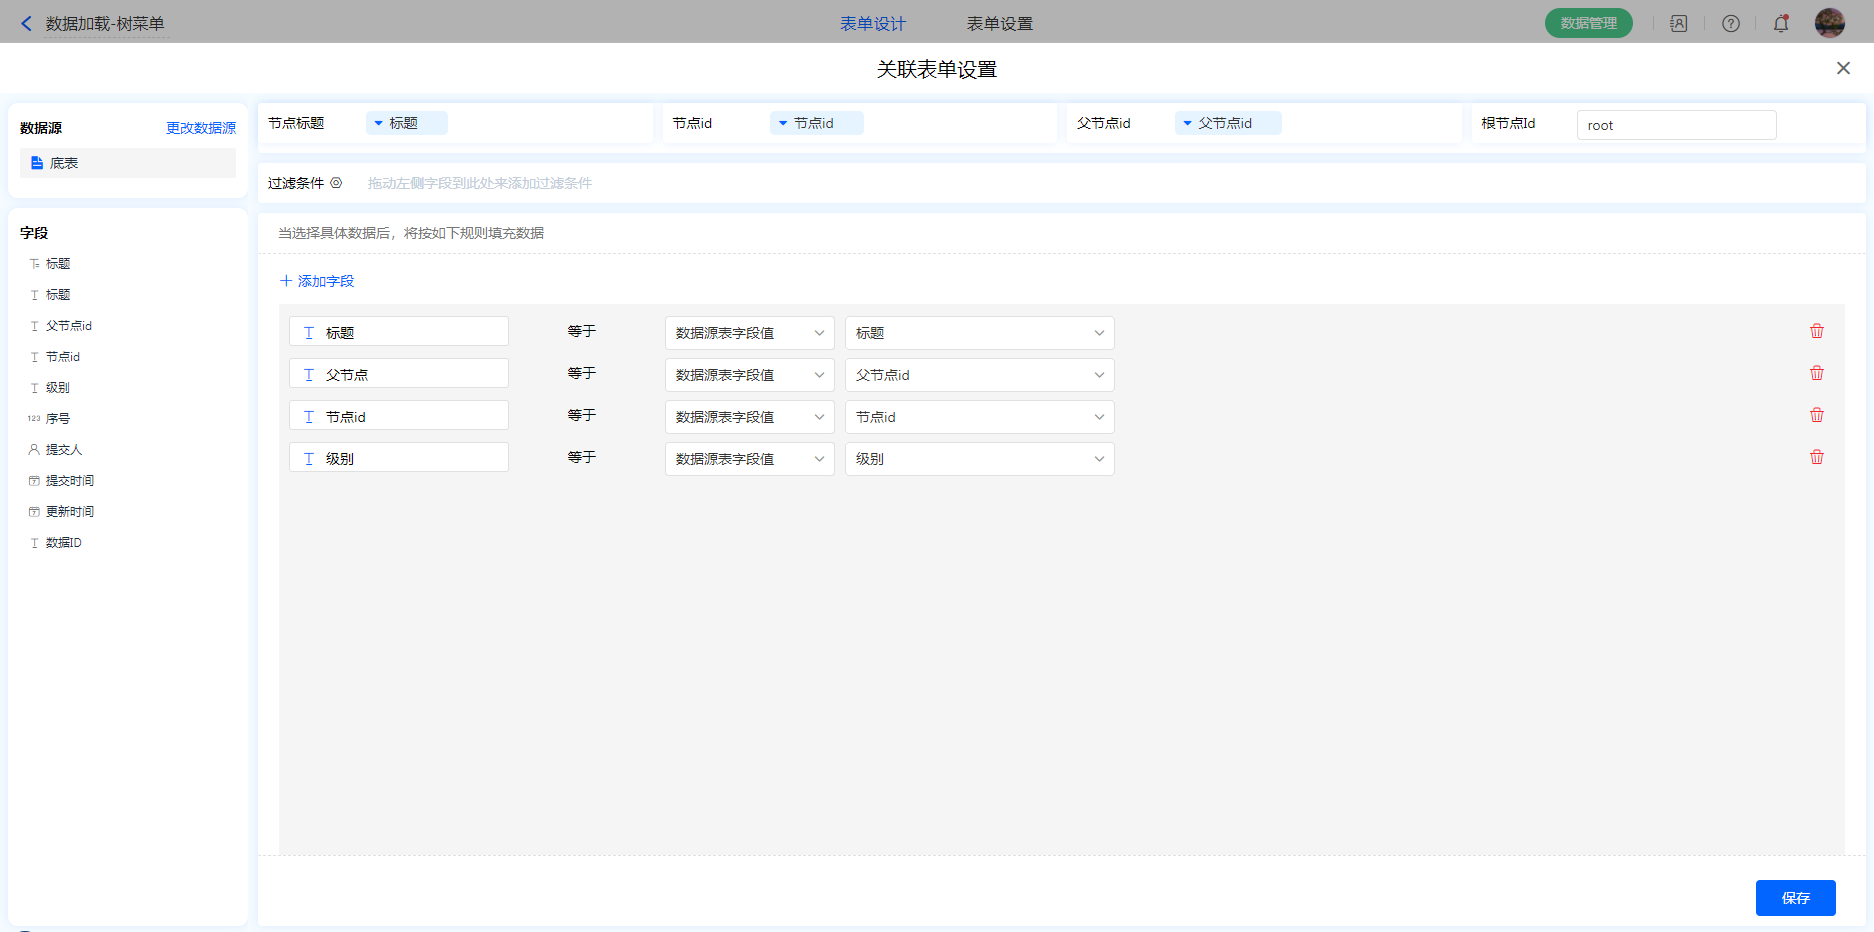Switch to the 表单设置 tab
This screenshot has height=932, width=1874.
pyautogui.click(x=999, y=23)
